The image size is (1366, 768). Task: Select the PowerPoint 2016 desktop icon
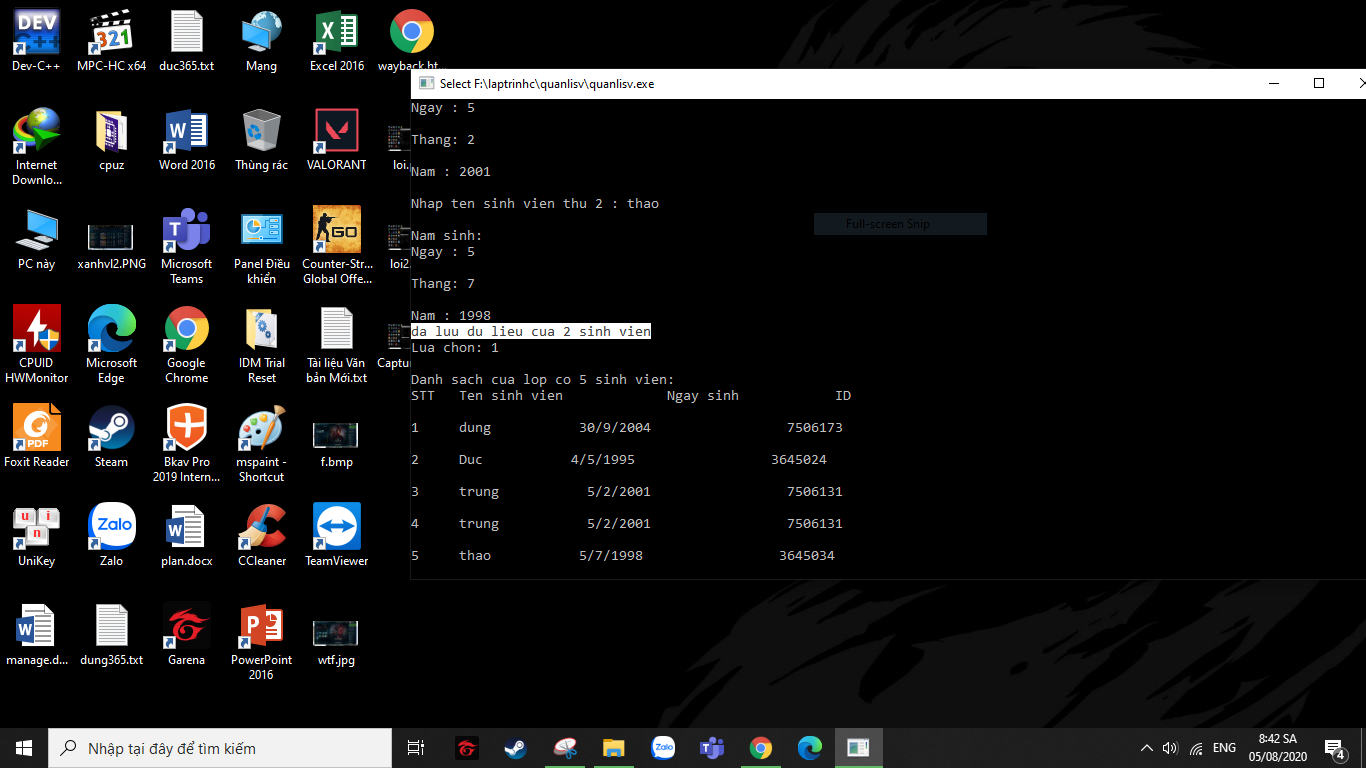click(261, 627)
